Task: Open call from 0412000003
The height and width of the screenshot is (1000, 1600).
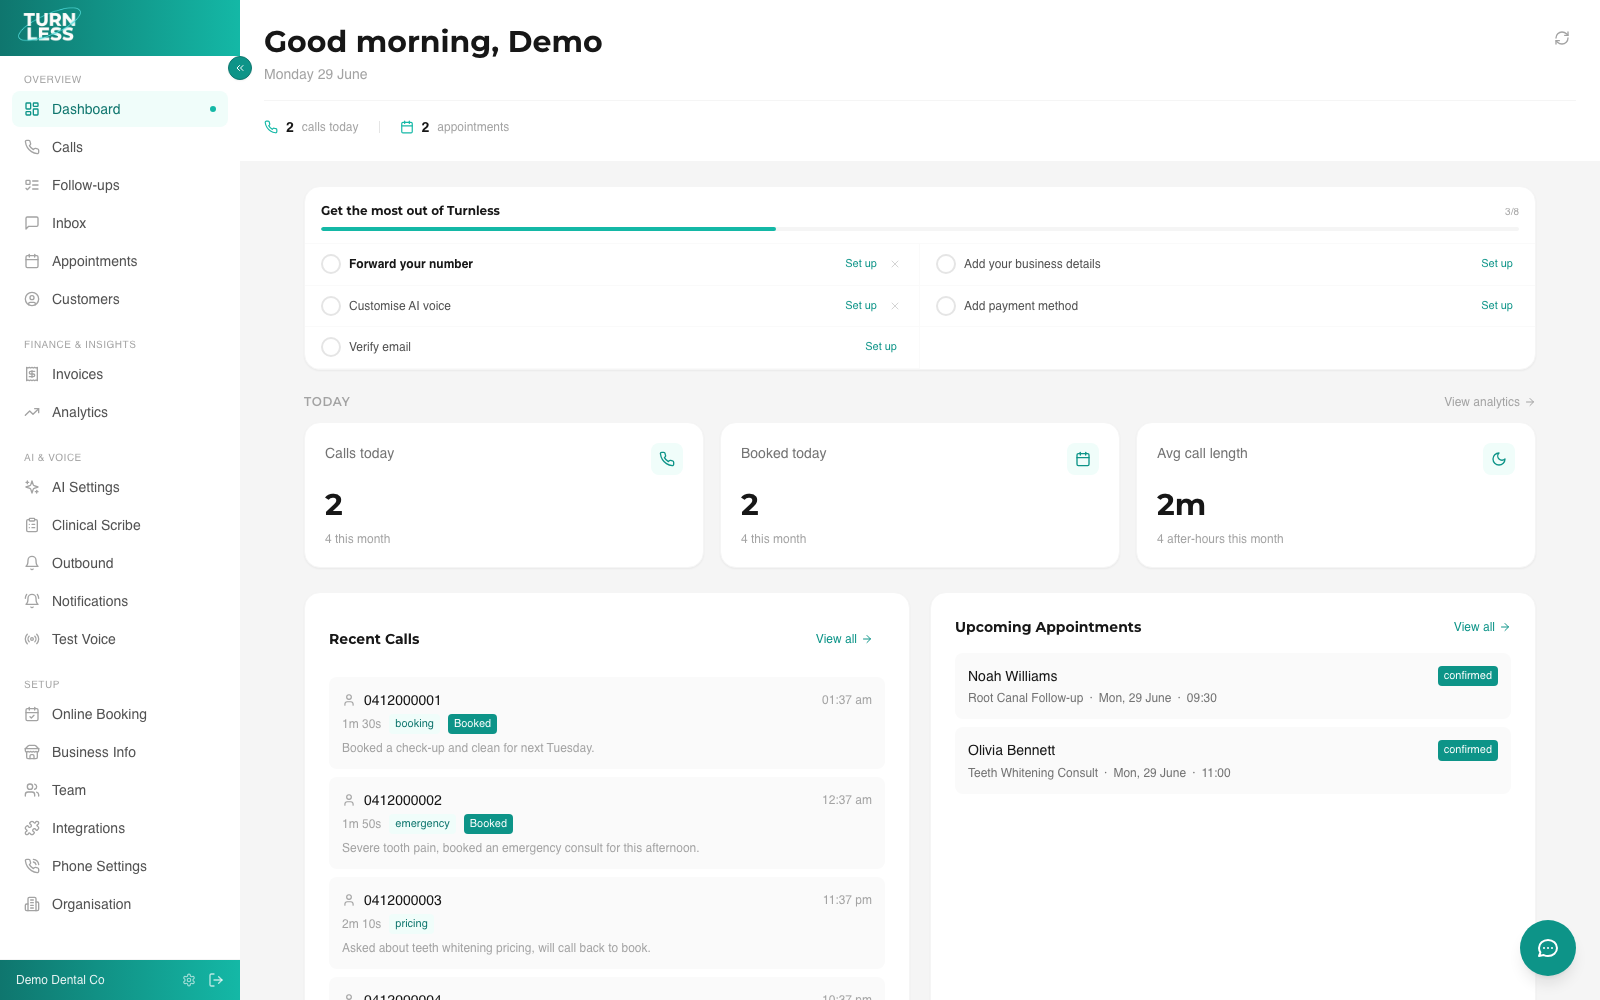Action: coord(607,923)
